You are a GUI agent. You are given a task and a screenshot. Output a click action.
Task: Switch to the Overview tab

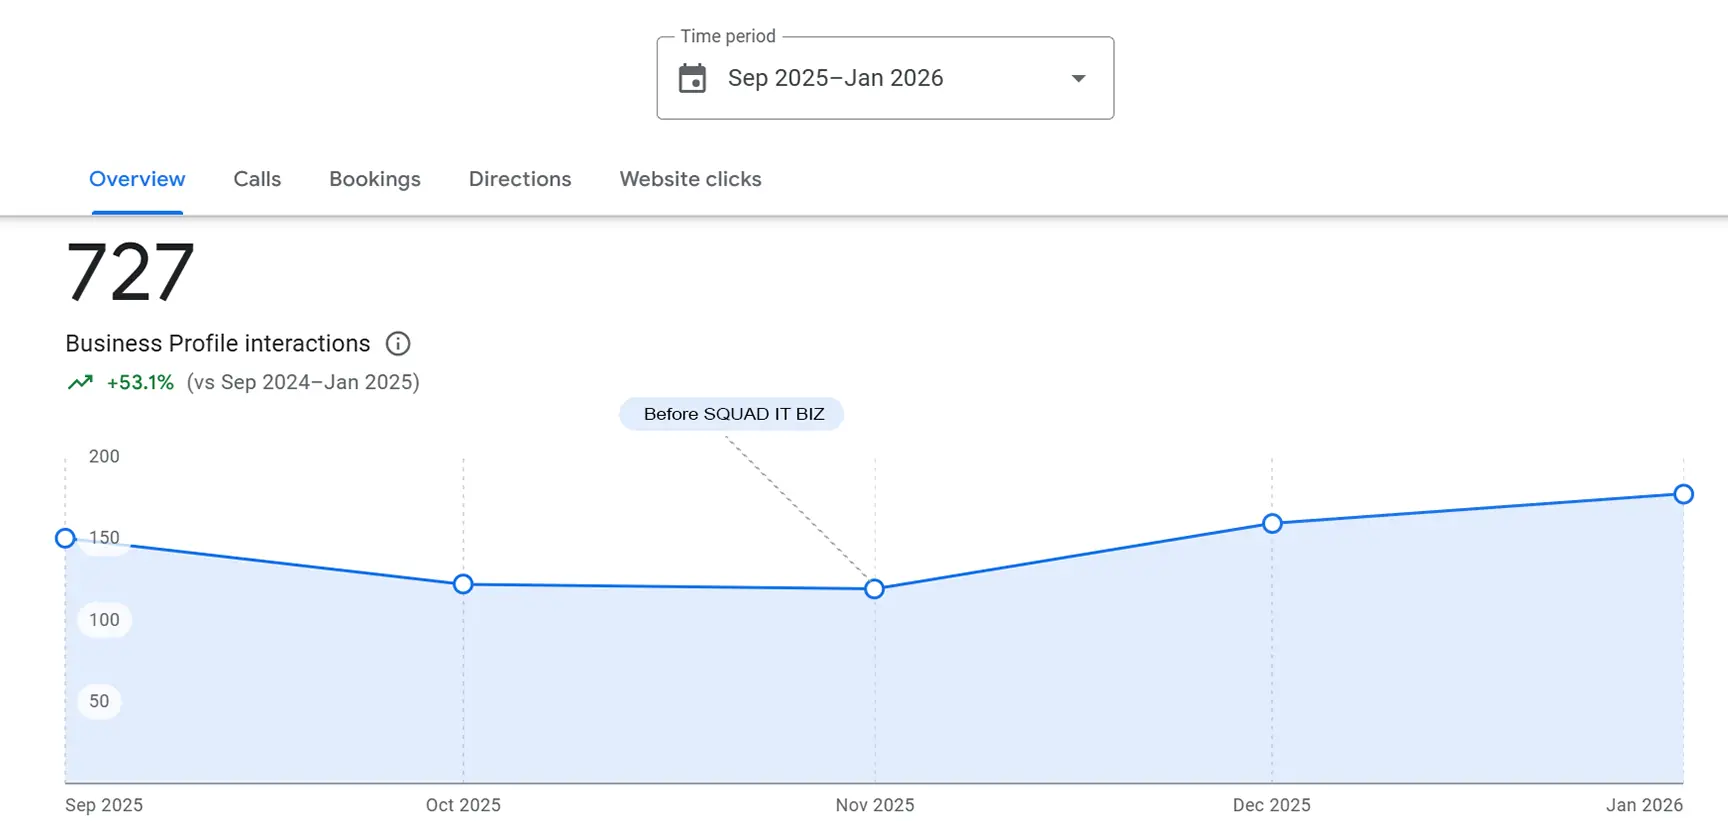pos(137,179)
